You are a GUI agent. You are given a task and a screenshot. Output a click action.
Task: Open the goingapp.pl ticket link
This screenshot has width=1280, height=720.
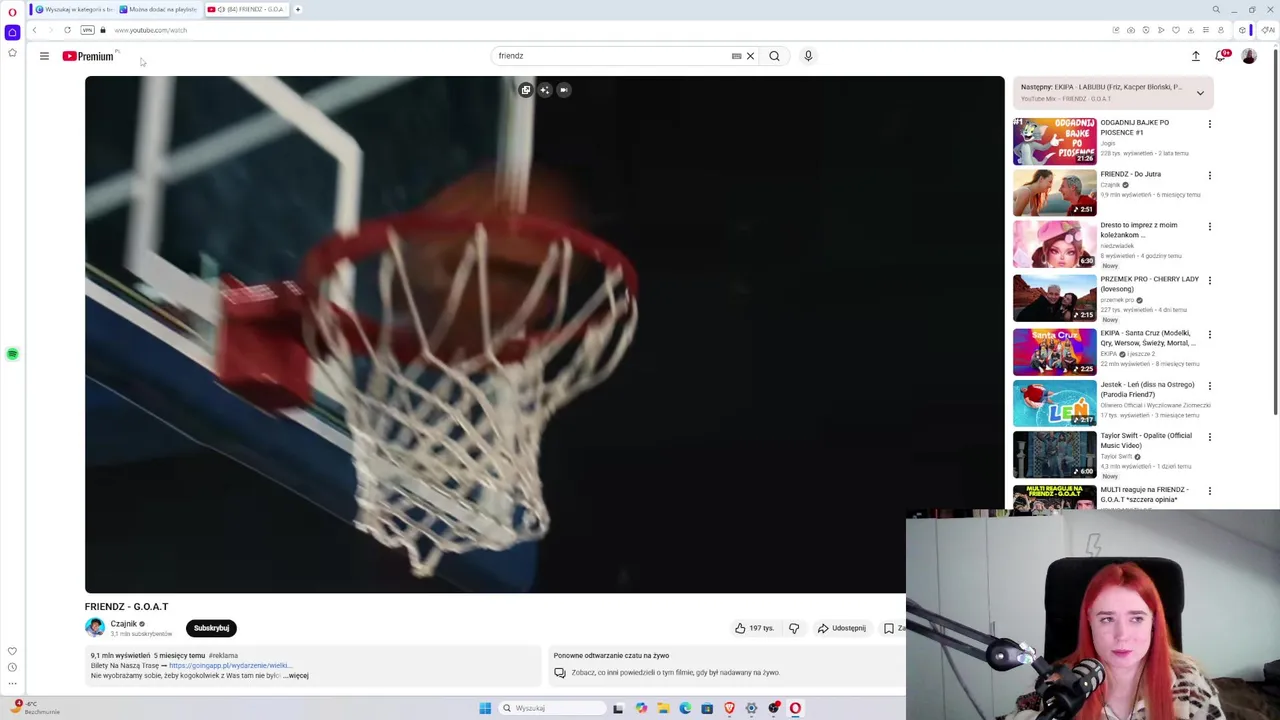(230, 666)
